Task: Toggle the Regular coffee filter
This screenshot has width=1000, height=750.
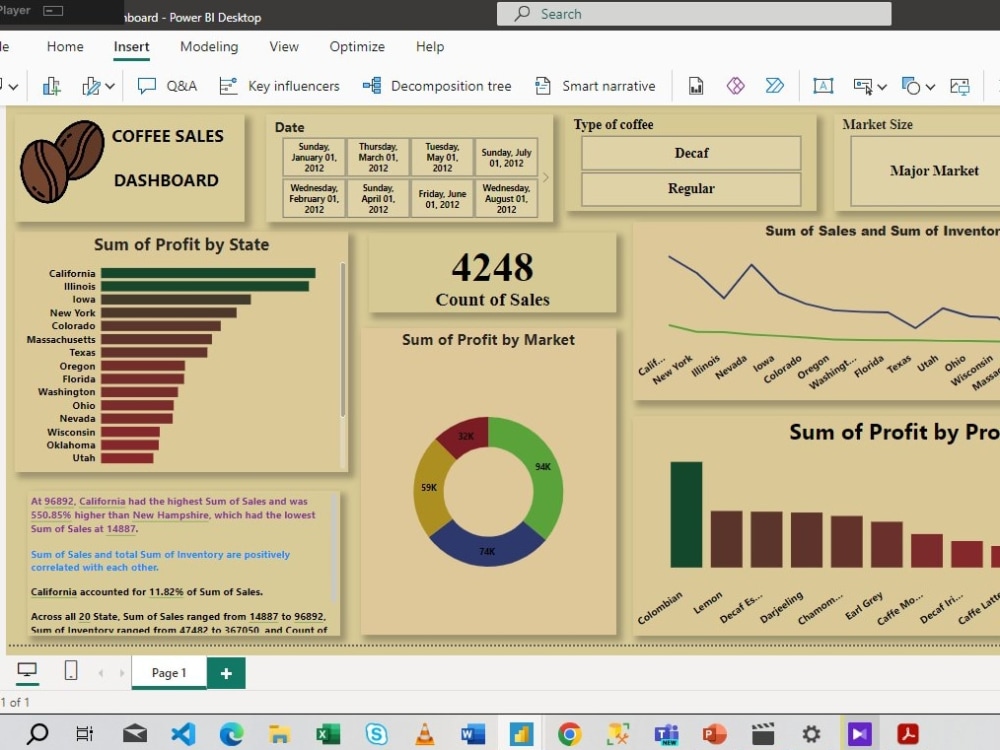Action: point(691,189)
